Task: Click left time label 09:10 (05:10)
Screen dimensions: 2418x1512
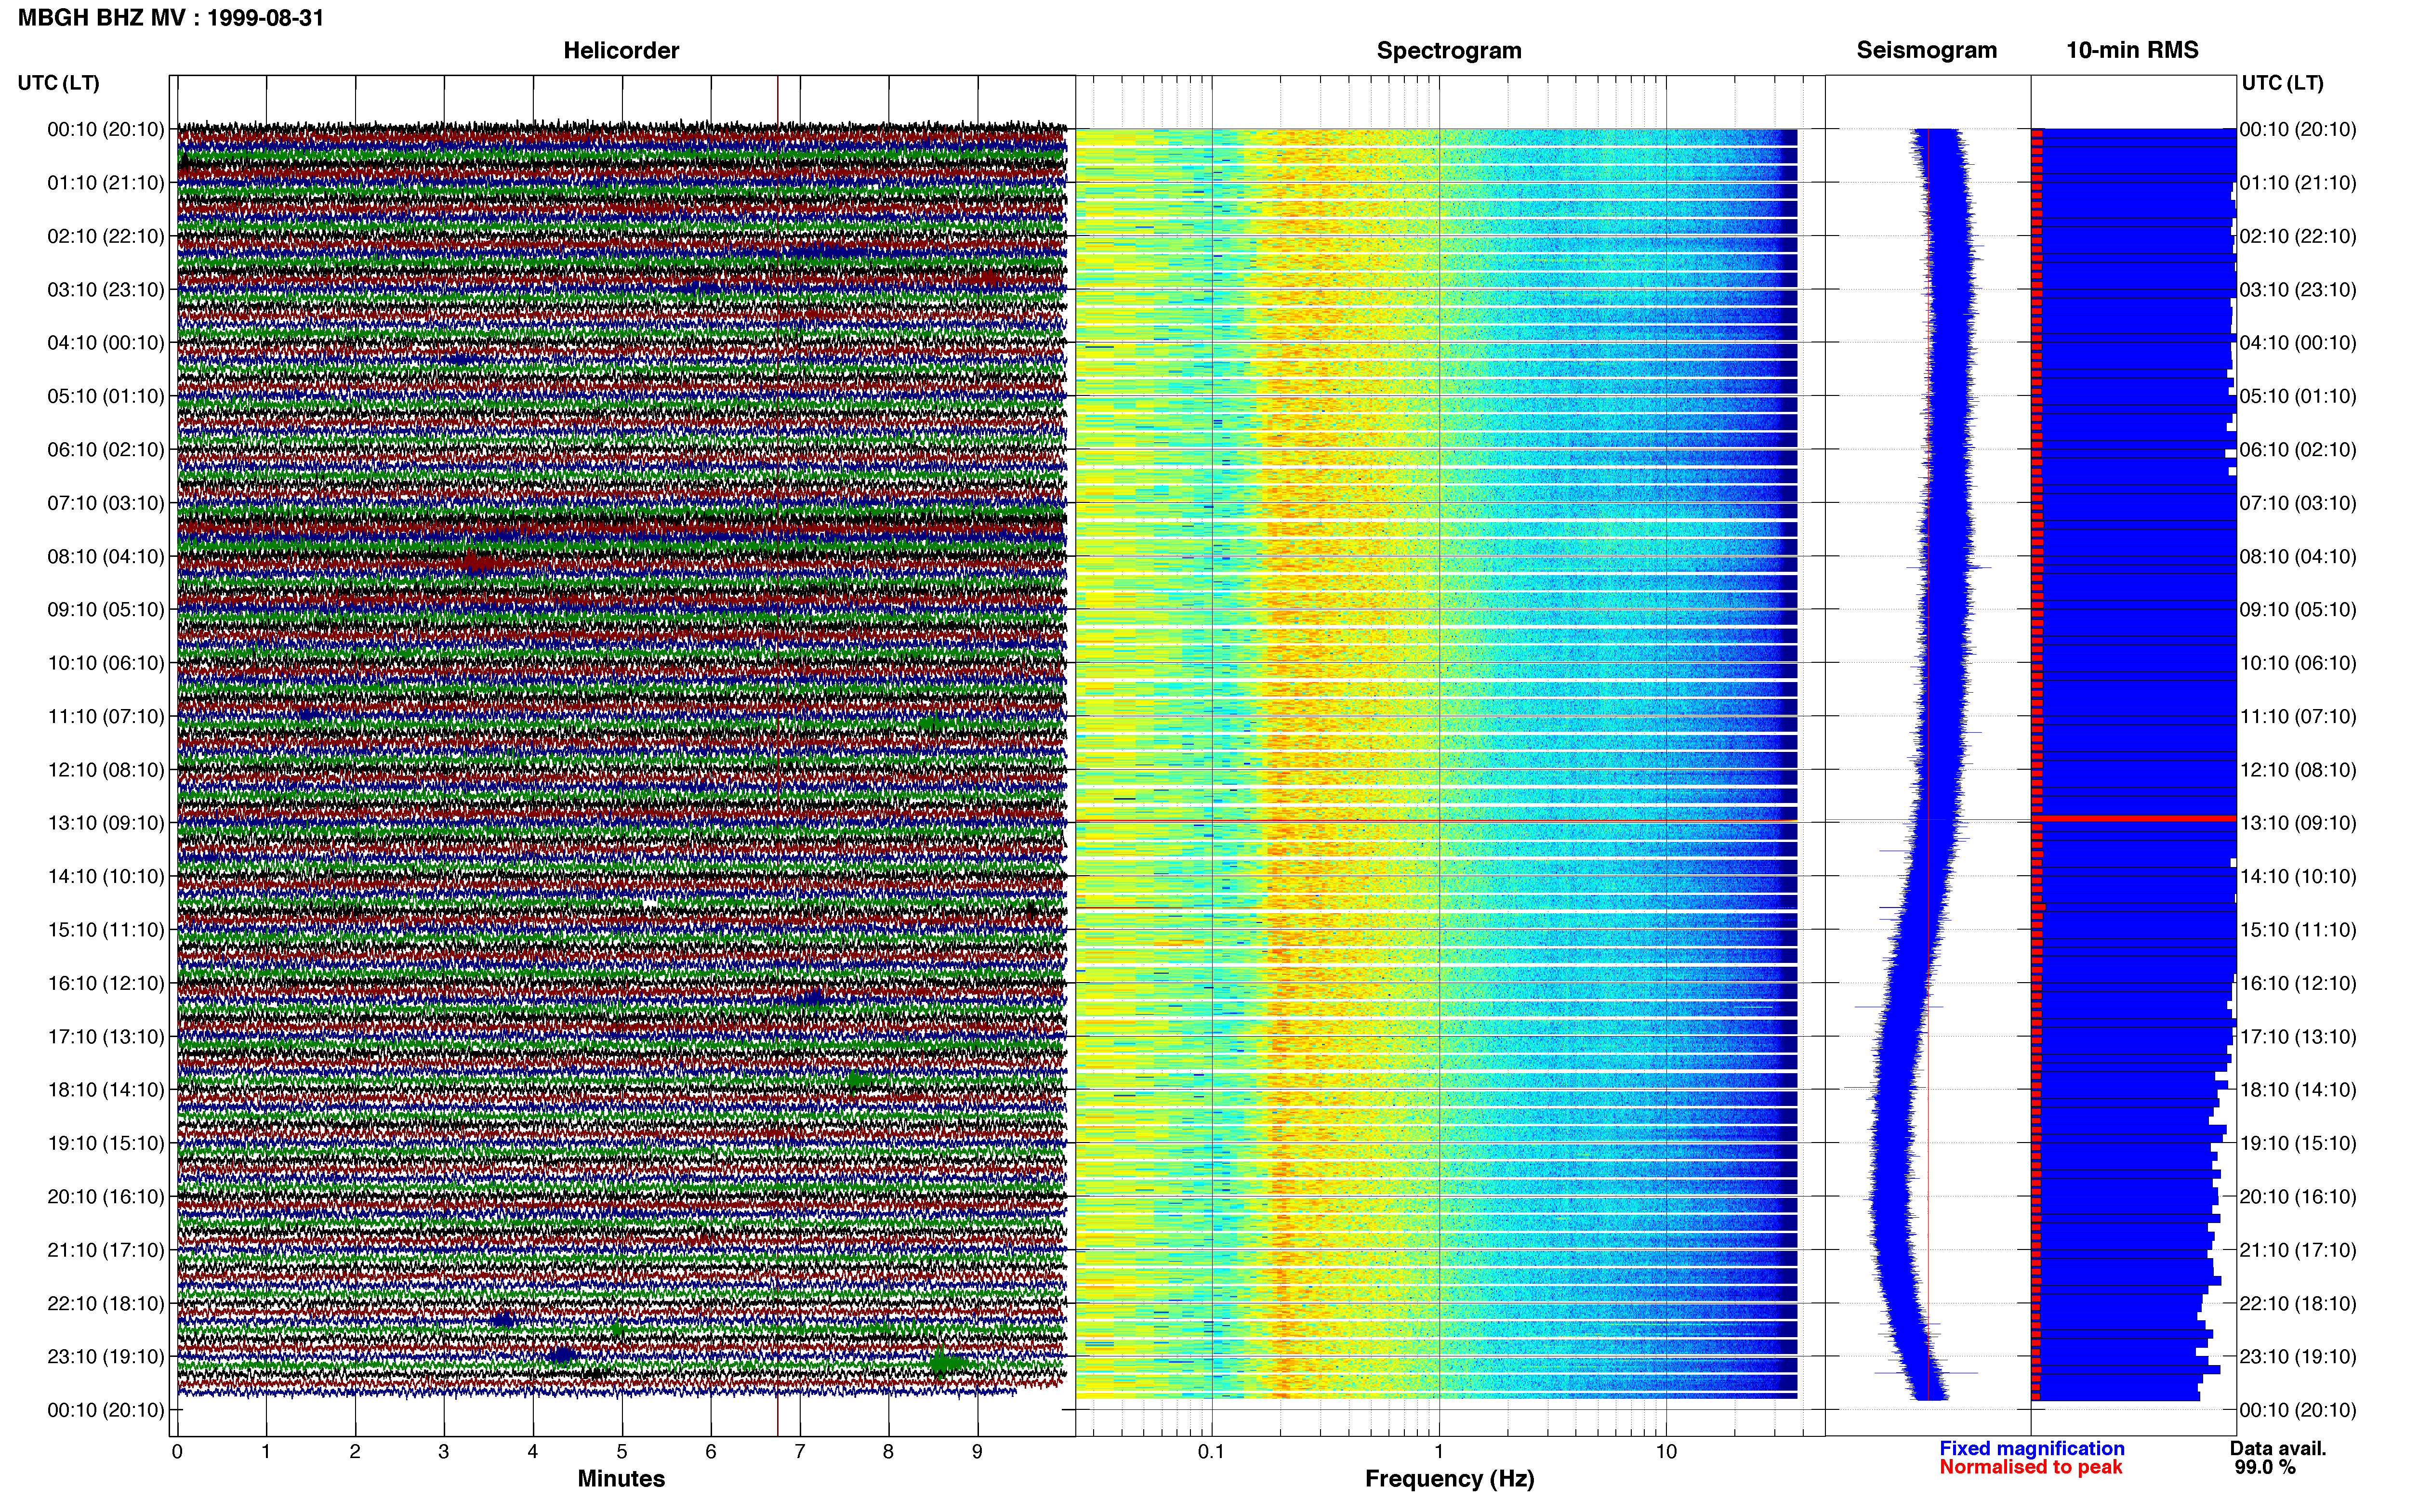Action: coord(106,610)
